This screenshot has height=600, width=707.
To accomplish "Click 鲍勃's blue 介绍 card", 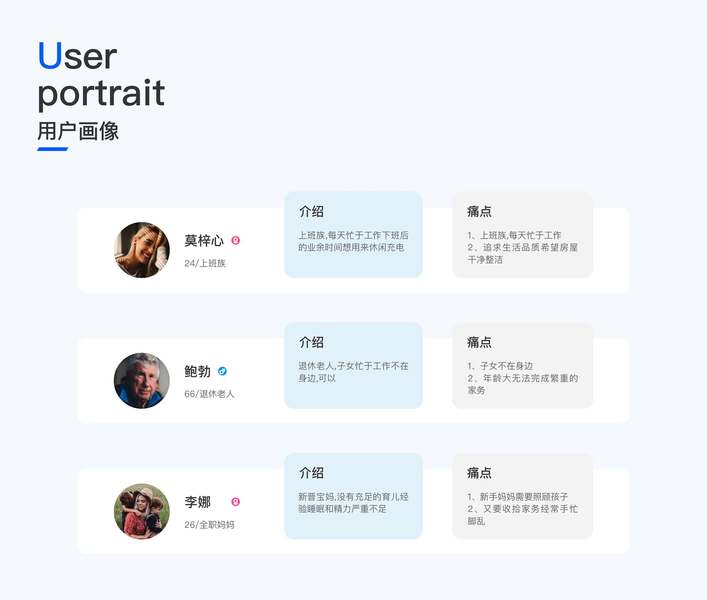I will tap(353, 365).
